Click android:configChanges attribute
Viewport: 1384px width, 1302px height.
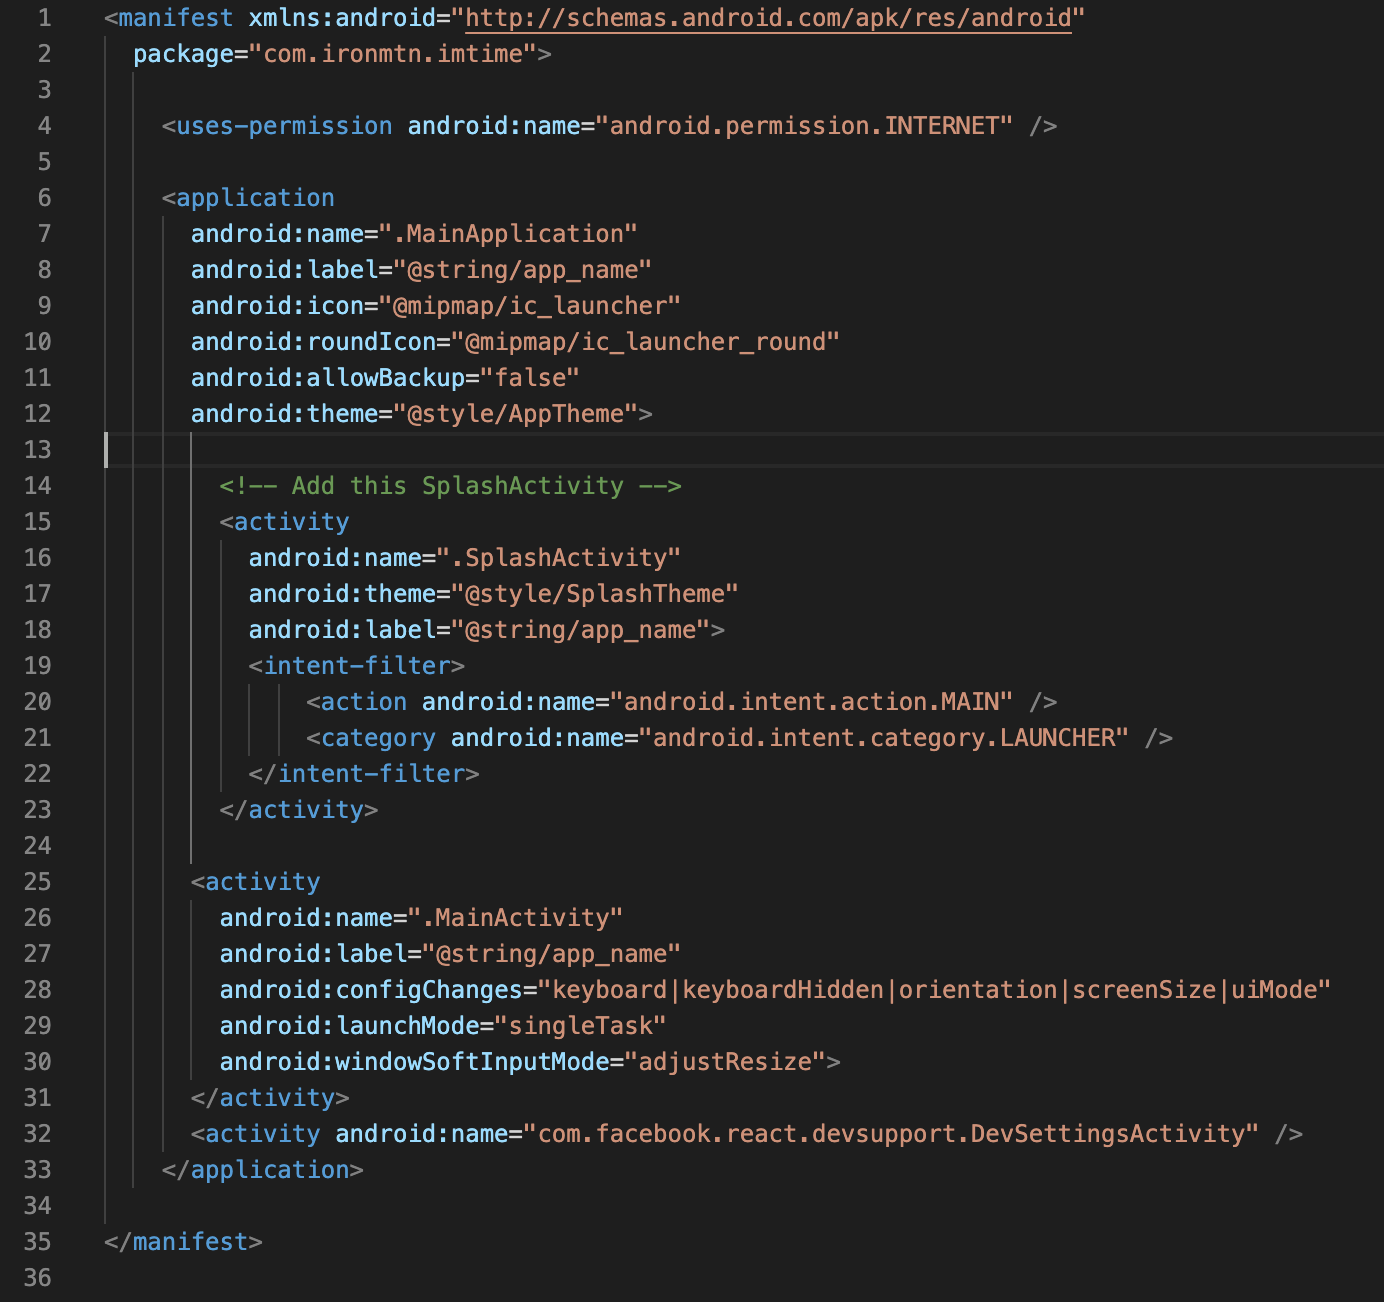371,990
